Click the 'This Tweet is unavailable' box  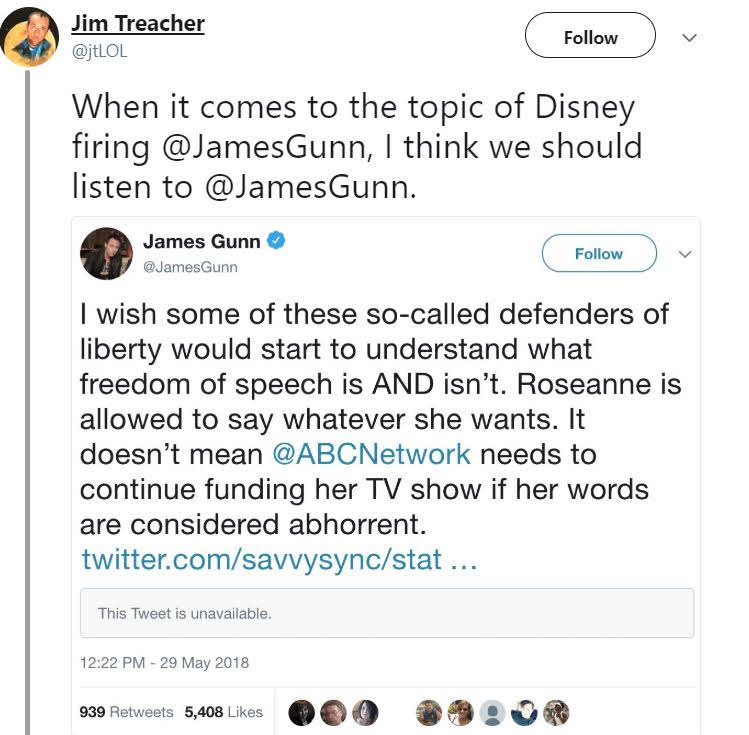(387, 613)
